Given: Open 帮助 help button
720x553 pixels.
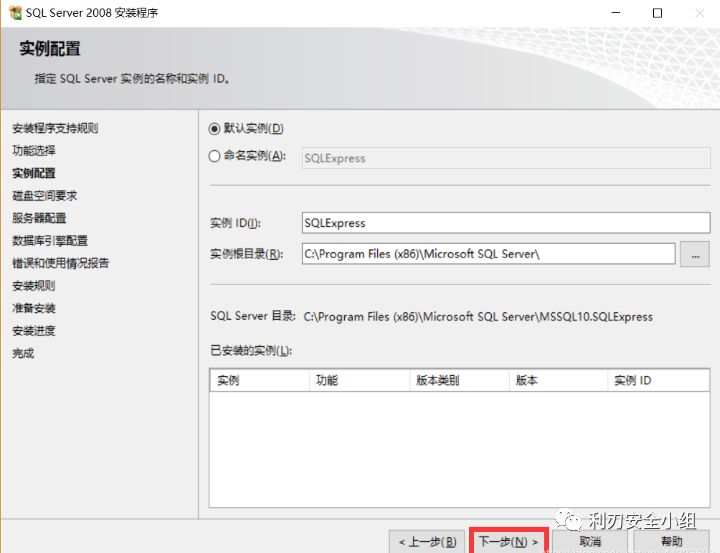Looking at the screenshot, I should pos(672,541).
